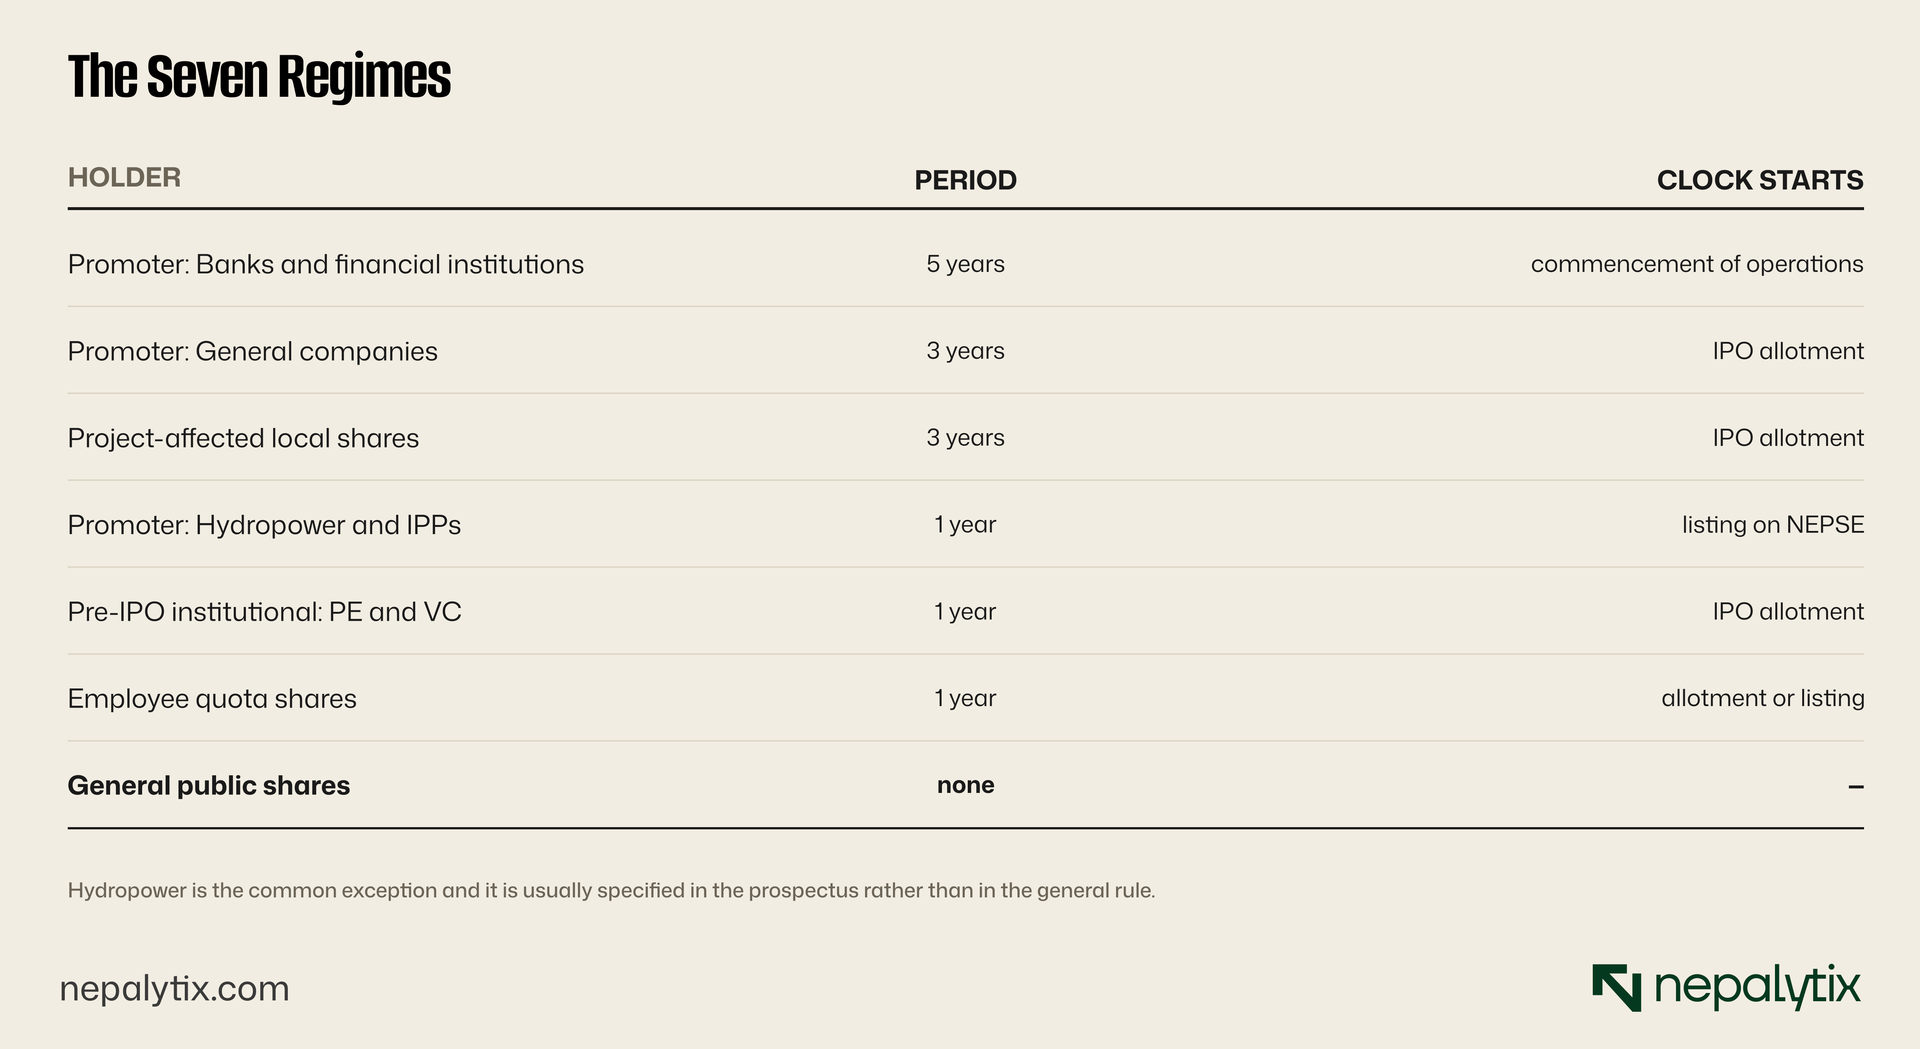Open the nepalytix.com link
The image size is (1920, 1049).
tap(175, 989)
